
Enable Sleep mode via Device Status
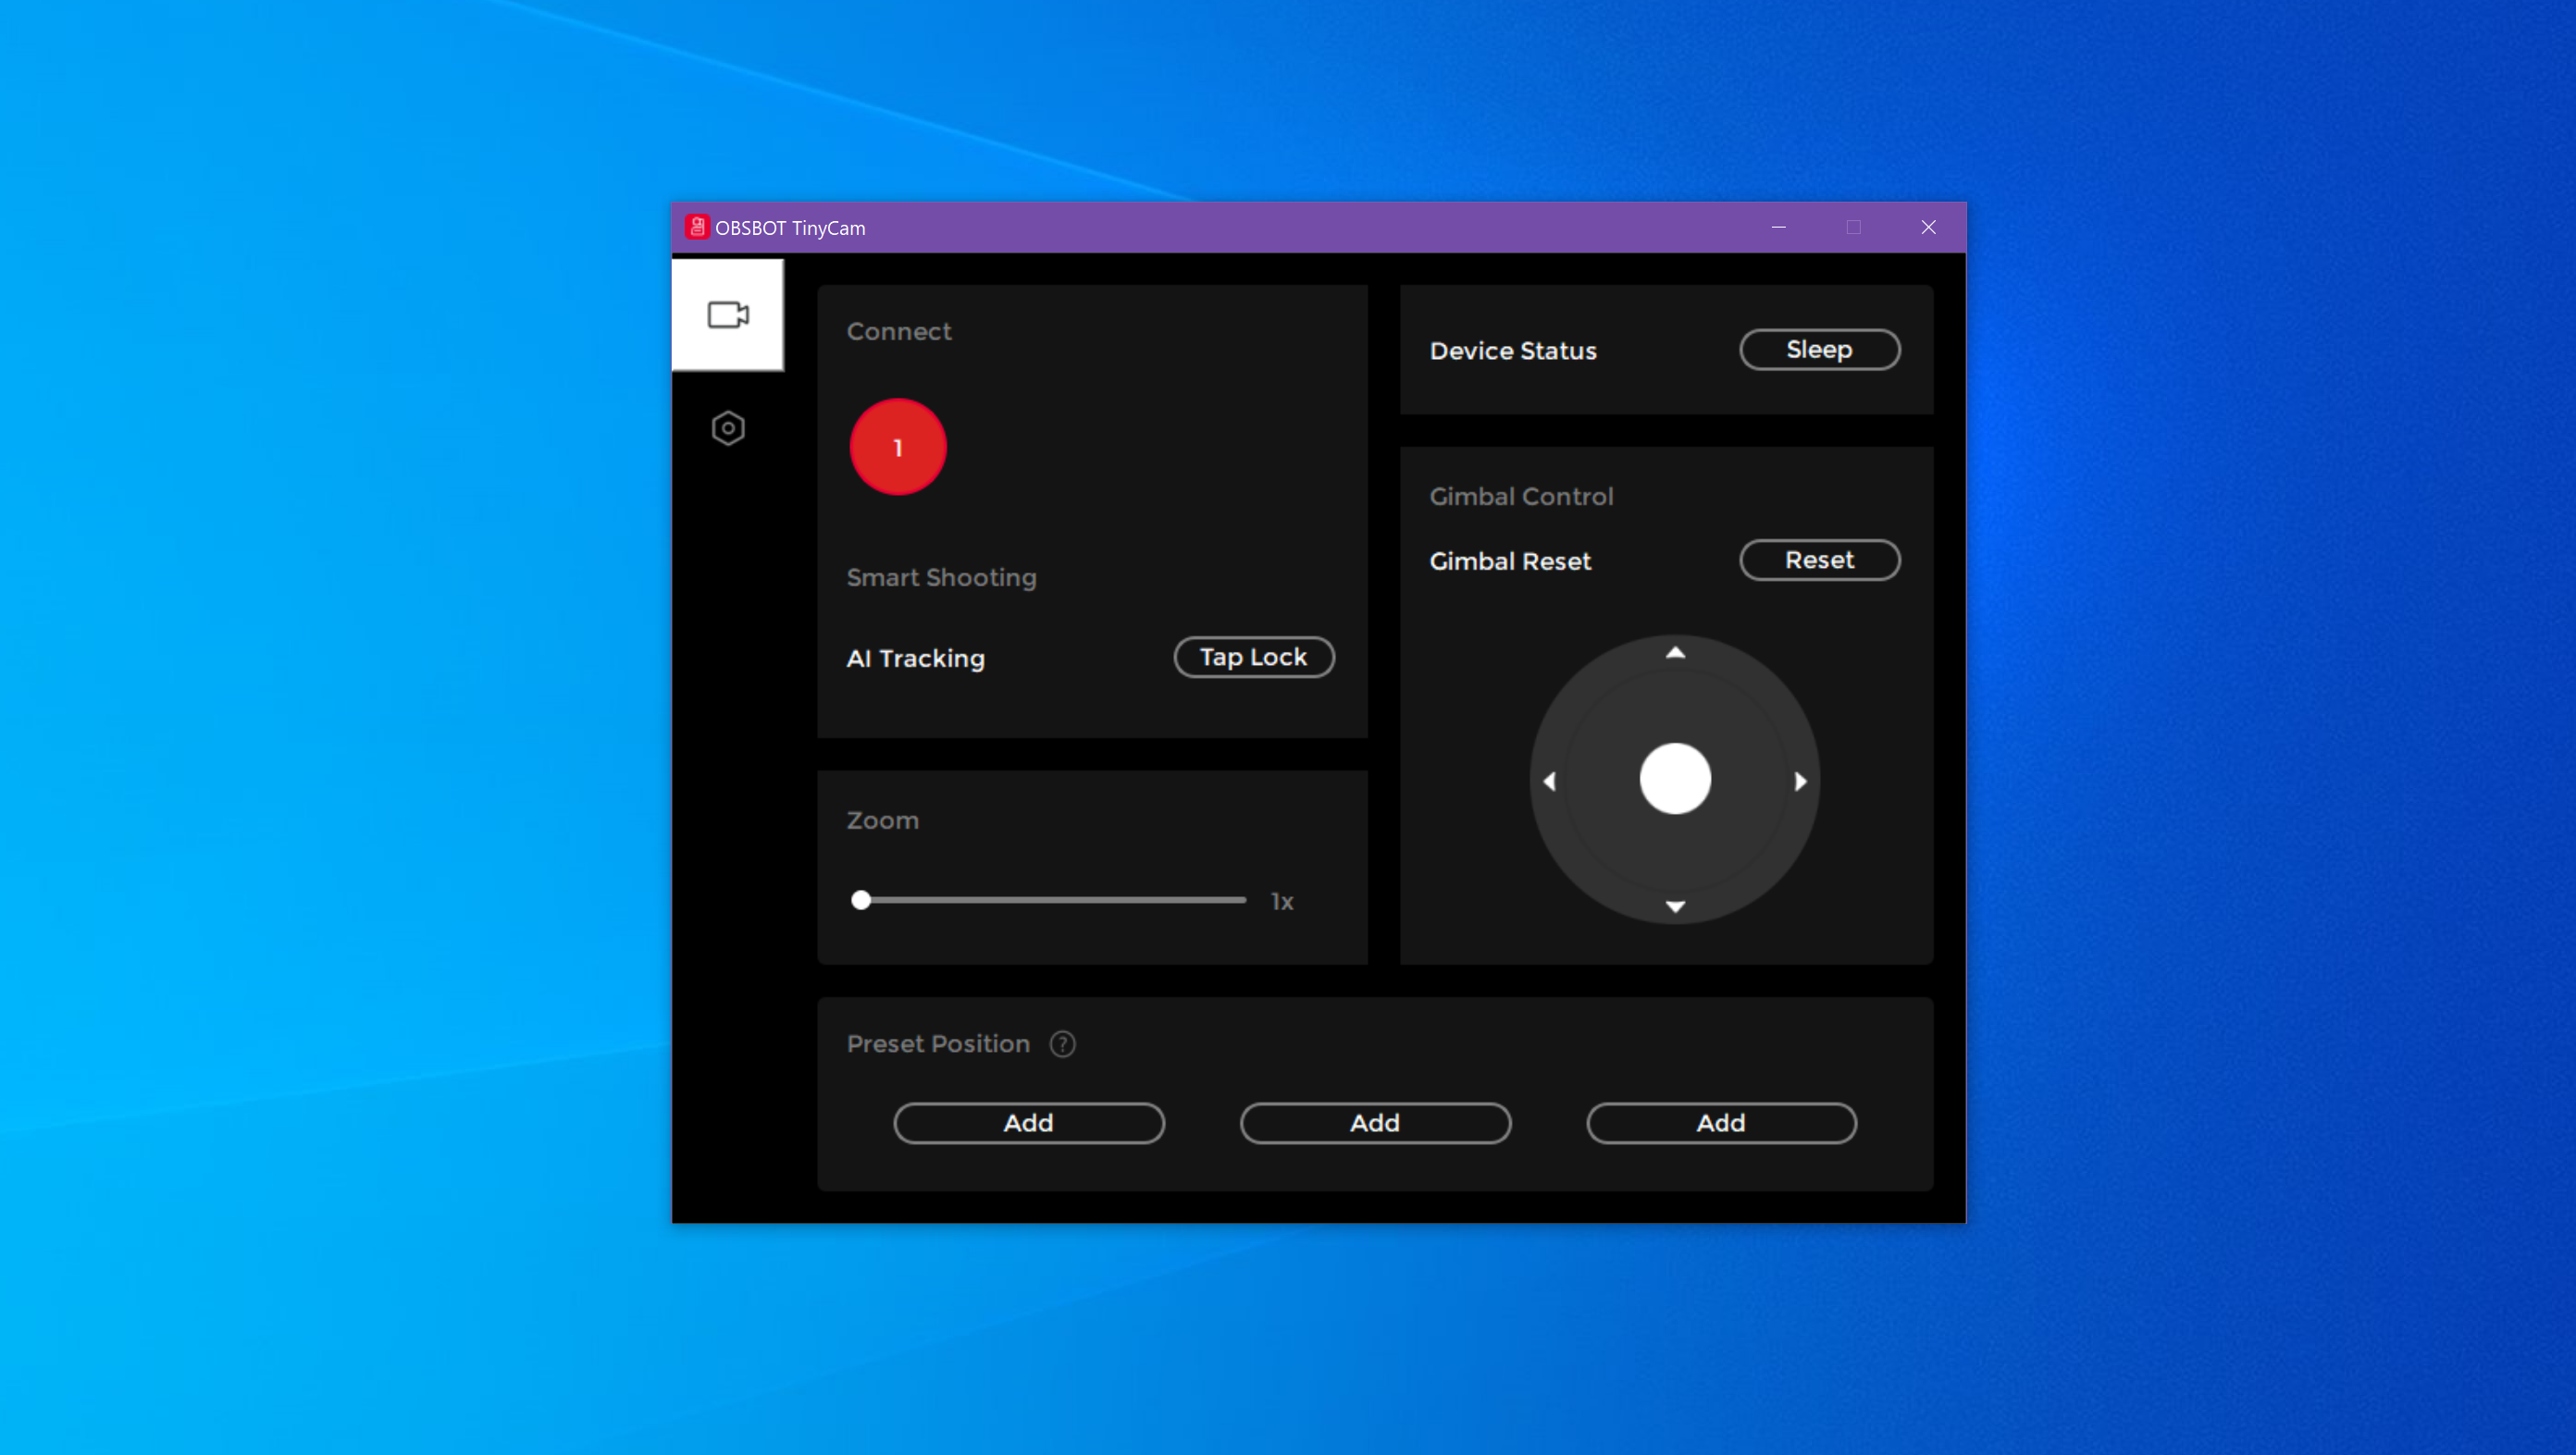1819,349
